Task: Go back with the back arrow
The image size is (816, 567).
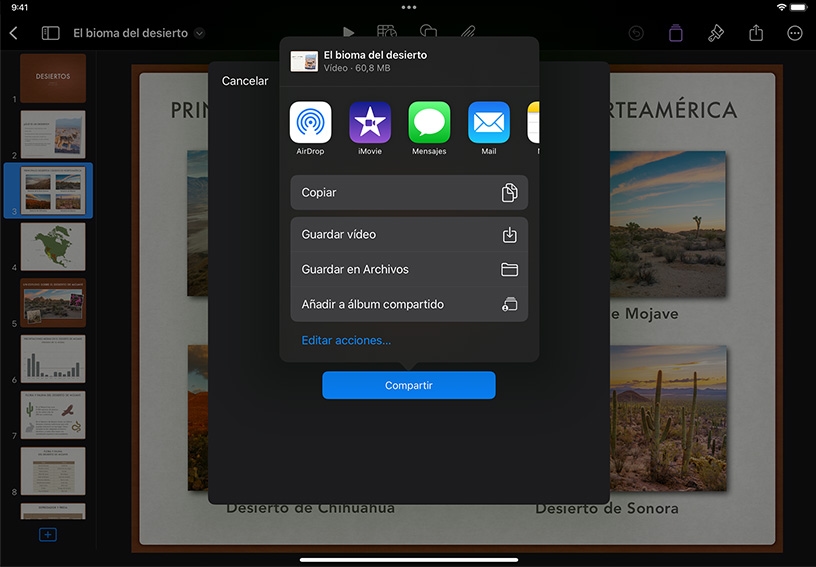Action: [14, 33]
